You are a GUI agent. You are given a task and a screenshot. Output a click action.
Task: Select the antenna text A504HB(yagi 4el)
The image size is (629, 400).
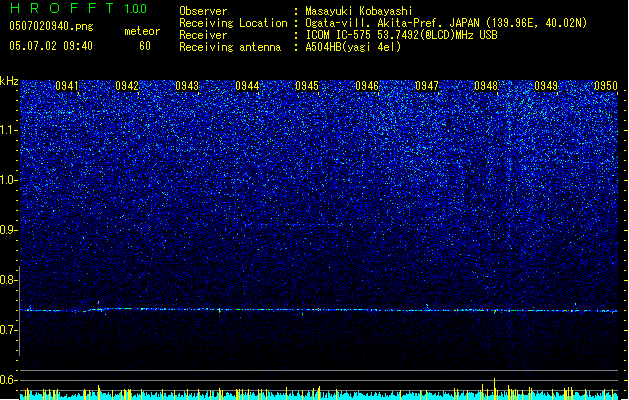[x=353, y=47]
